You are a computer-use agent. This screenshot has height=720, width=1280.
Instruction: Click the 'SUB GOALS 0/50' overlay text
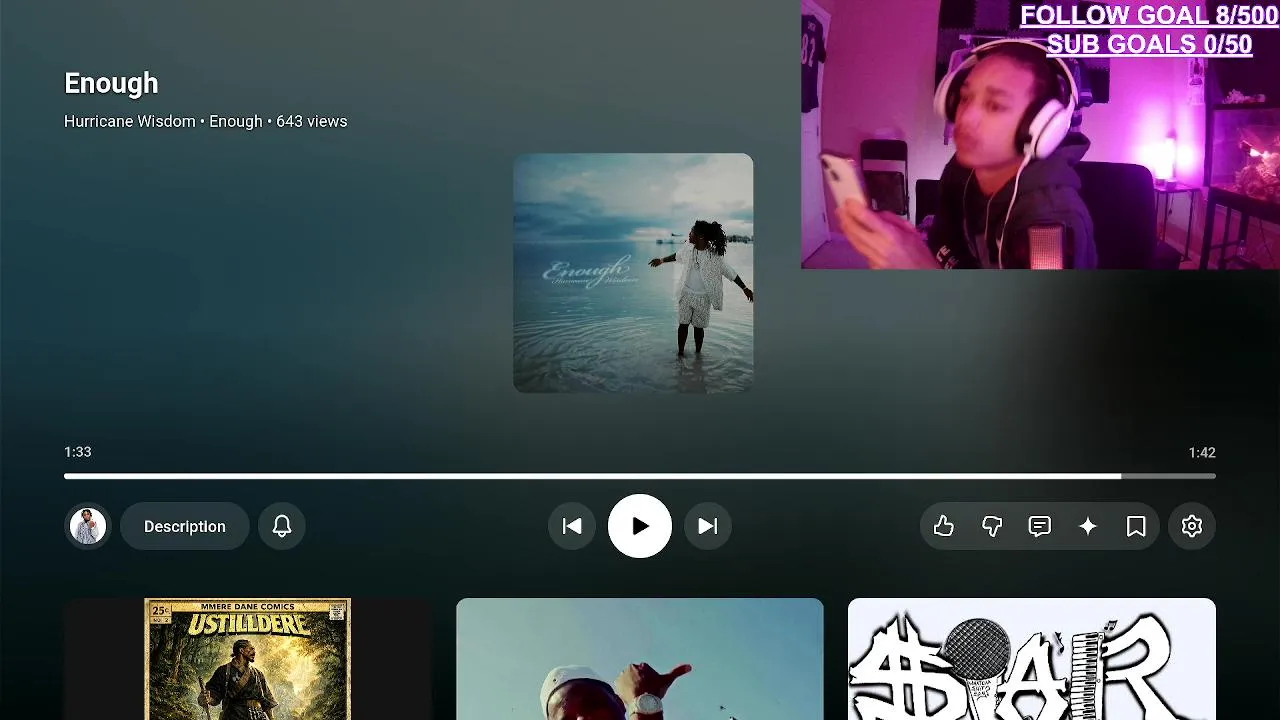[x=1149, y=44]
